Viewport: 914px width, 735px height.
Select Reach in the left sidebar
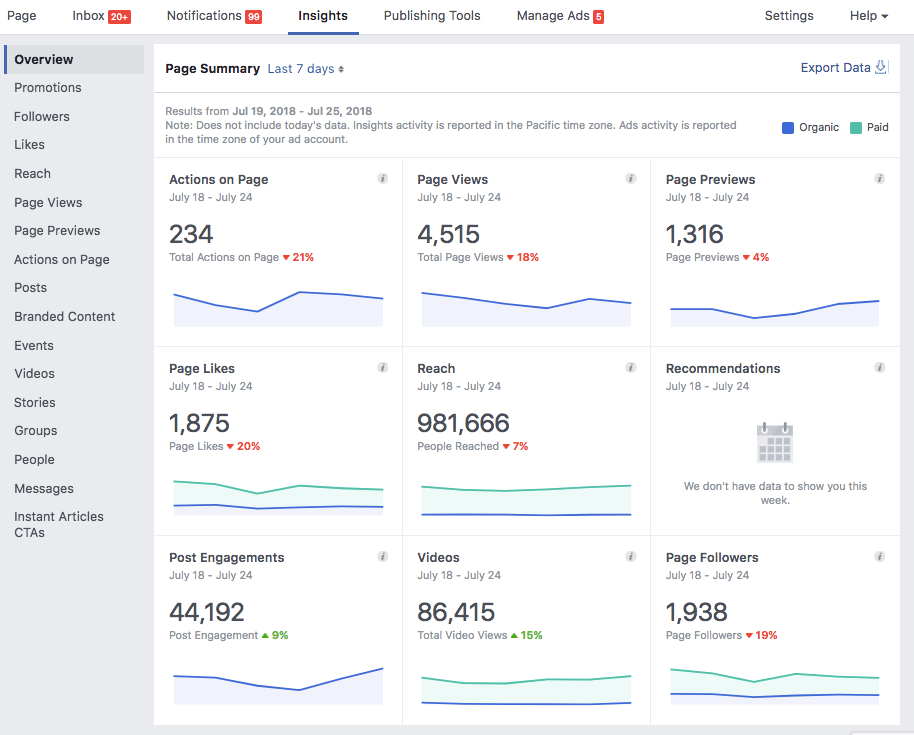point(32,173)
